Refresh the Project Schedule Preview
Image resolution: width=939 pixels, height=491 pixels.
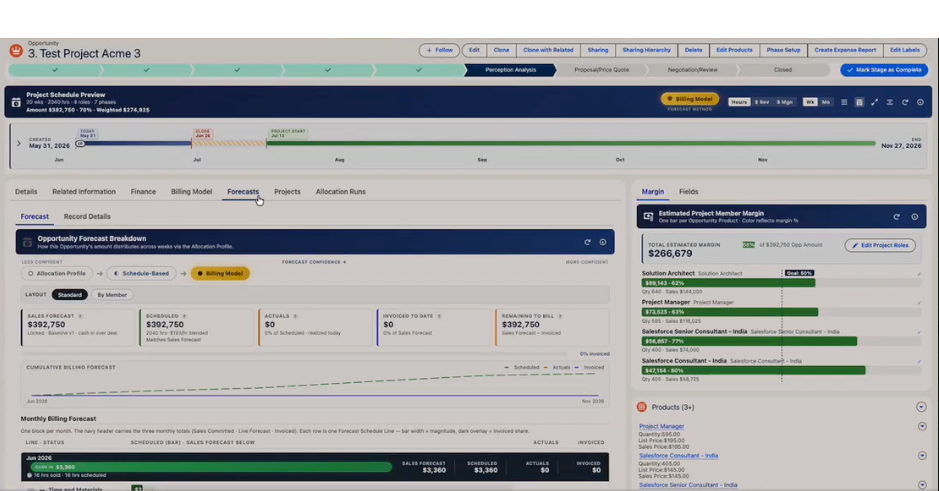(x=905, y=102)
